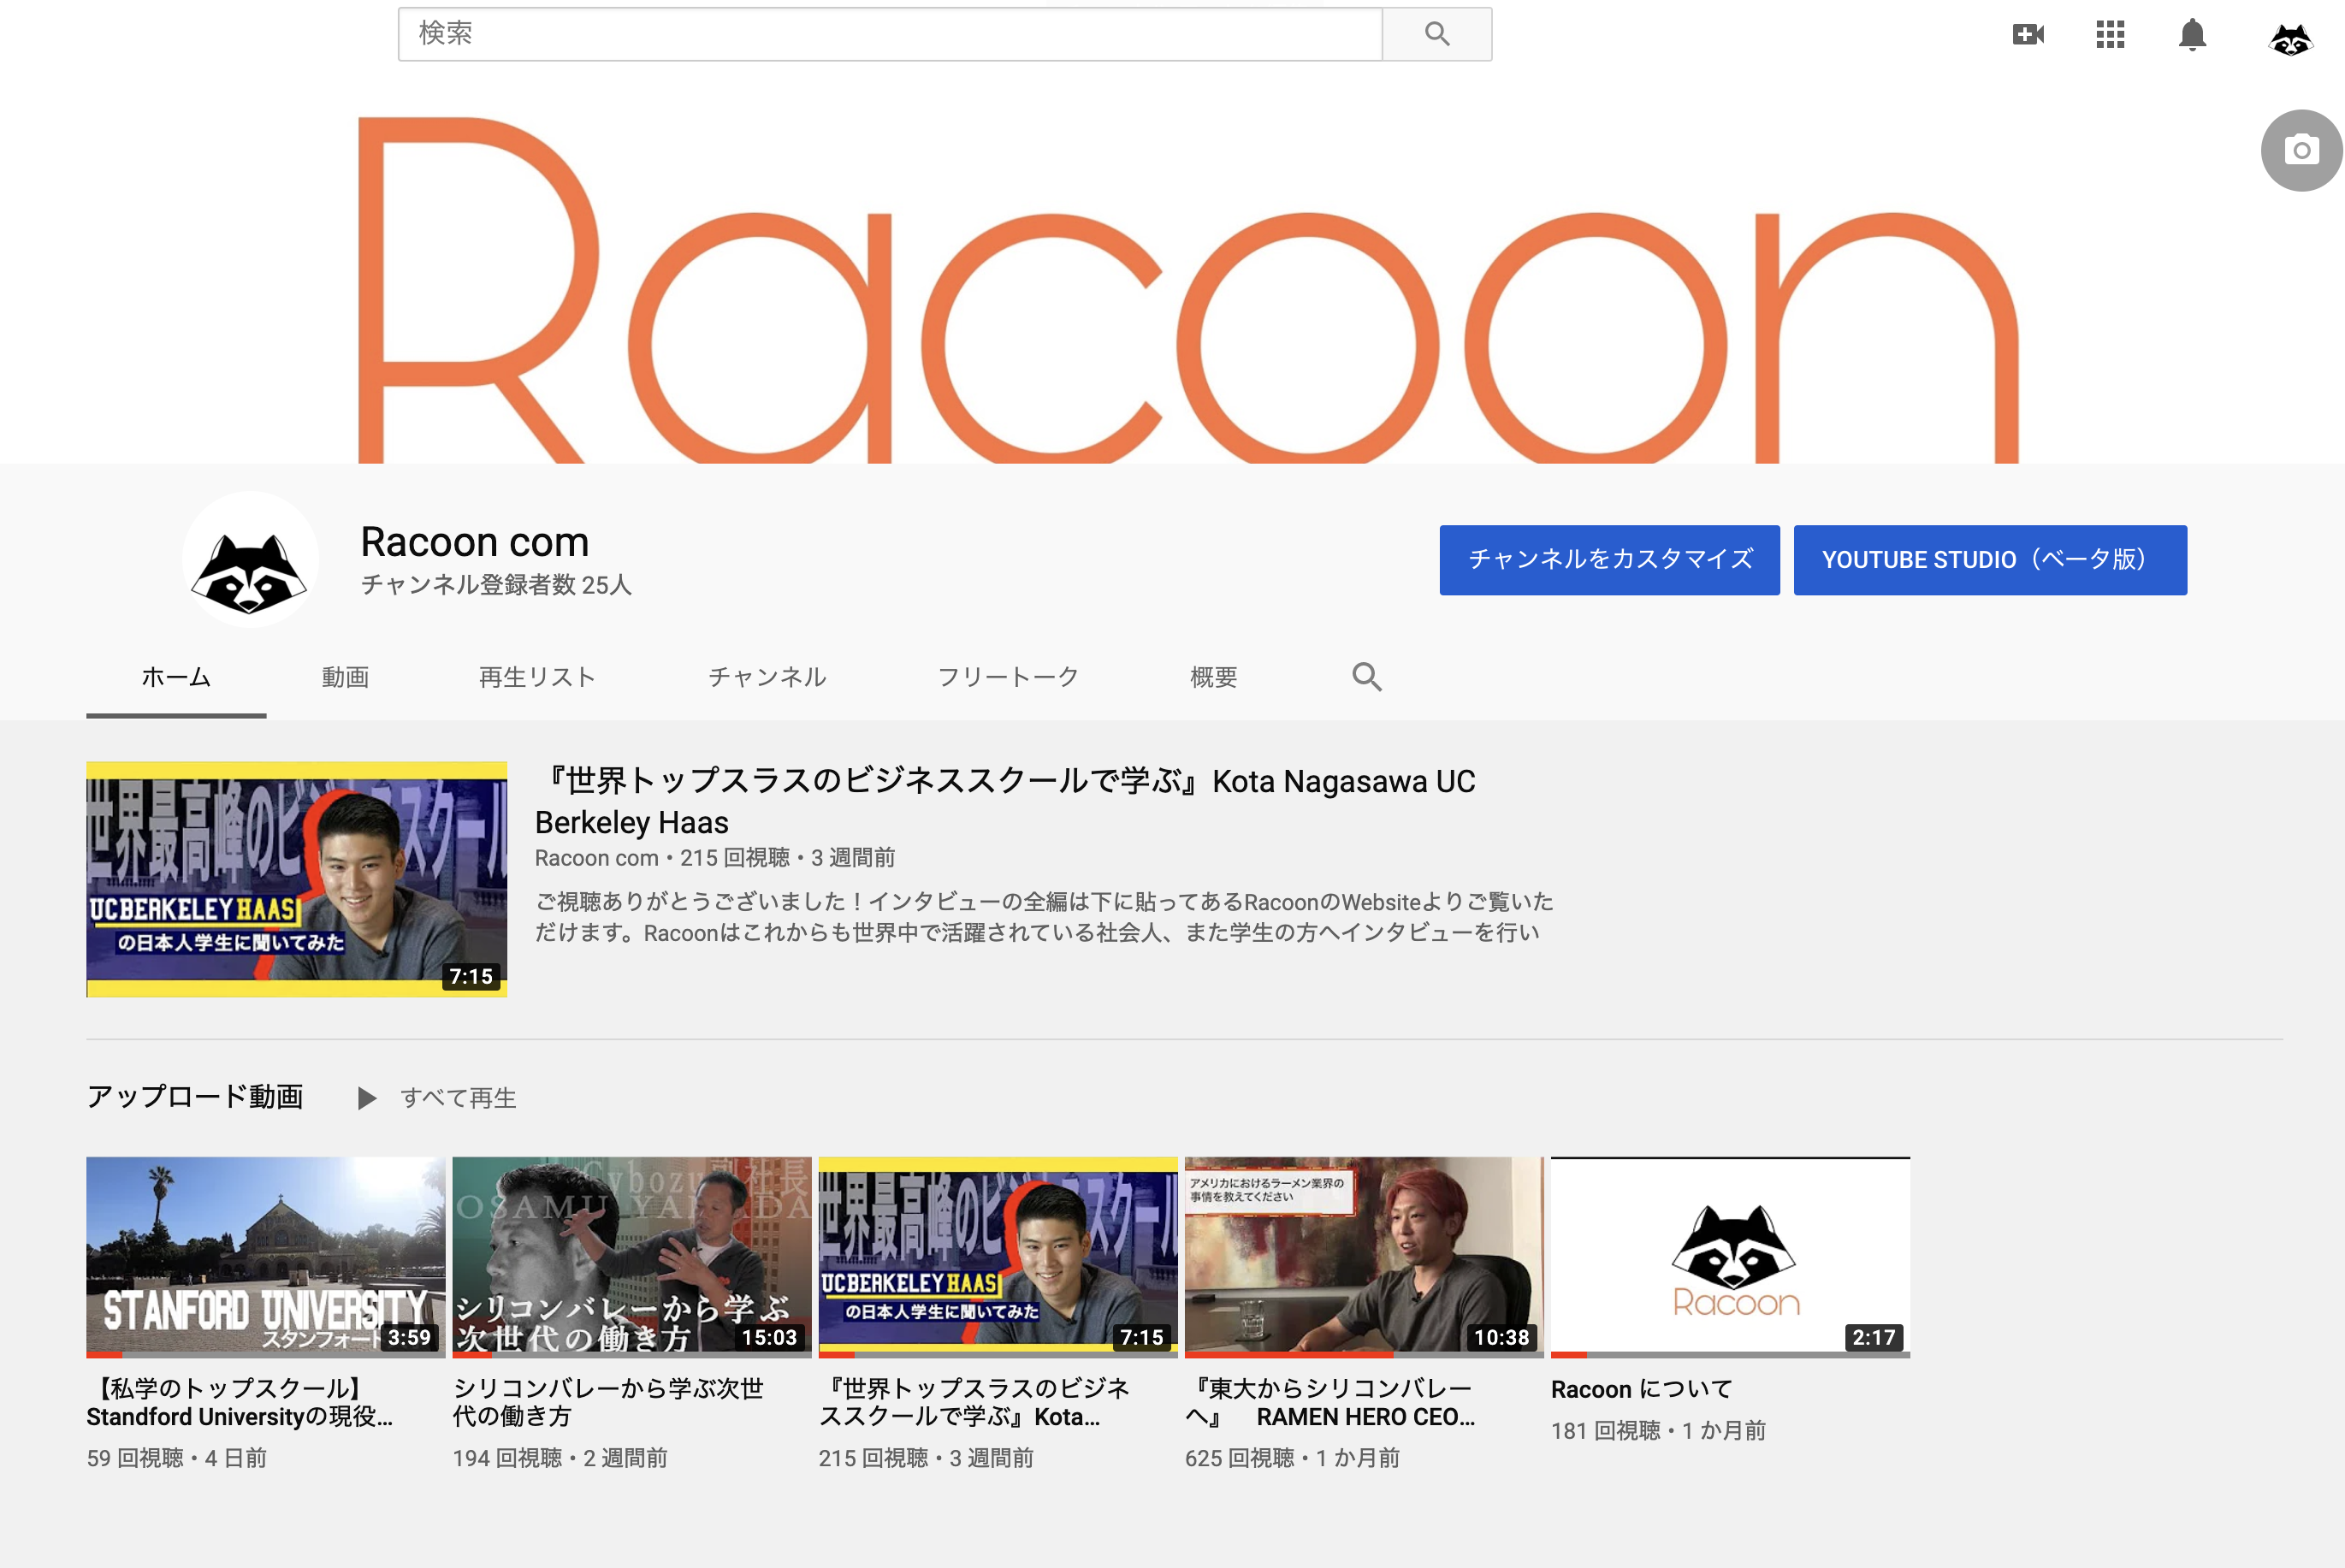Click YOUTUBE STUDIO (ベータ版) button
2345x1568 pixels.
point(1989,560)
